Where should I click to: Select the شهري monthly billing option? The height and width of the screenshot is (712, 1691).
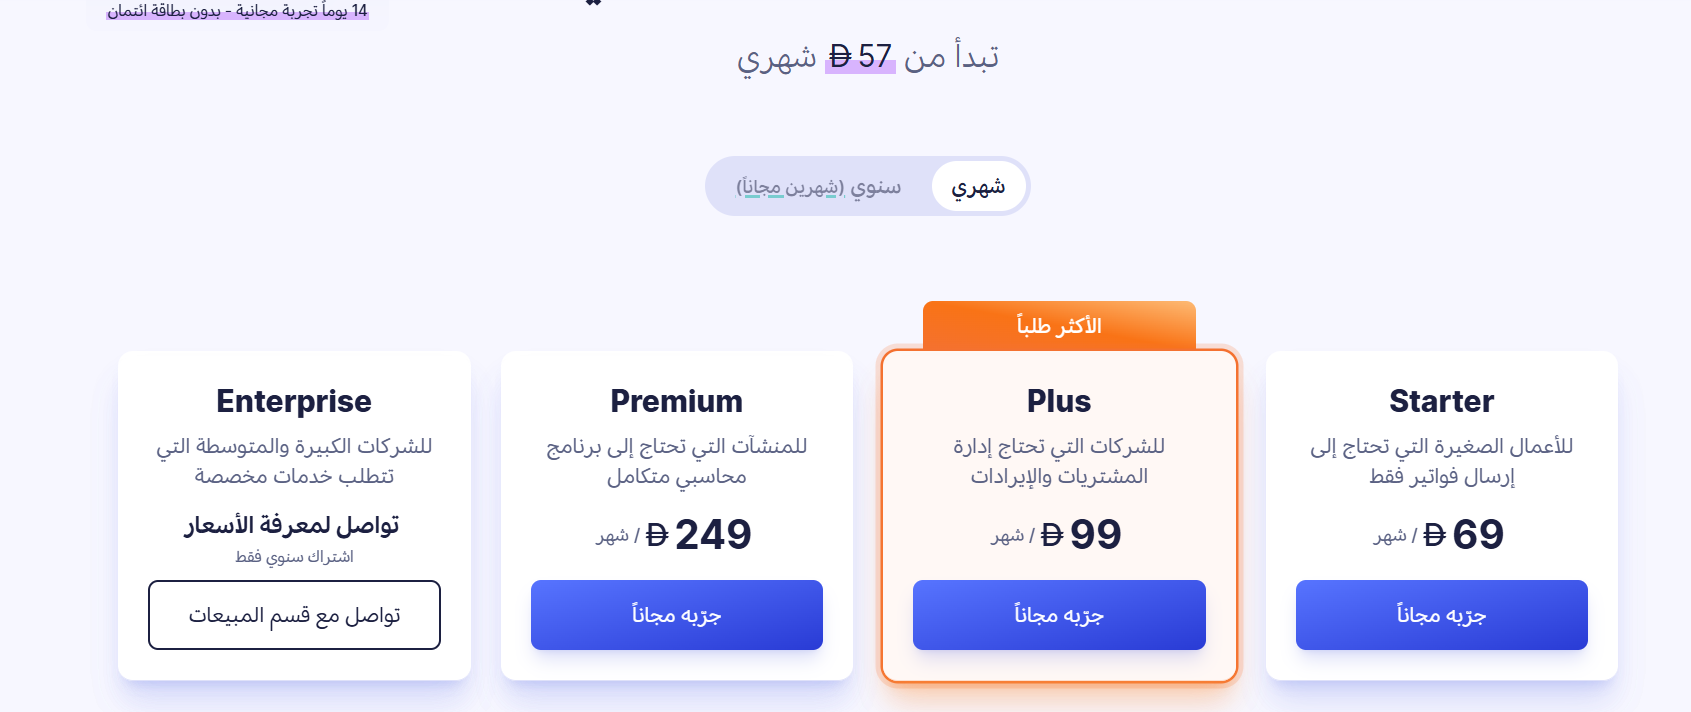(978, 185)
